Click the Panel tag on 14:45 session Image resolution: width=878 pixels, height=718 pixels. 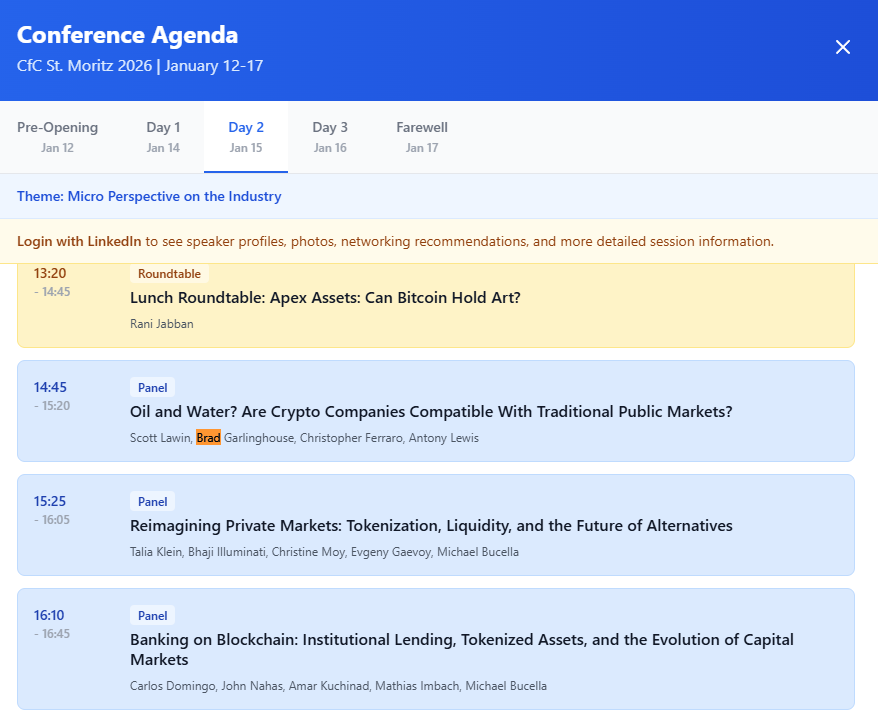pos(152,388)
